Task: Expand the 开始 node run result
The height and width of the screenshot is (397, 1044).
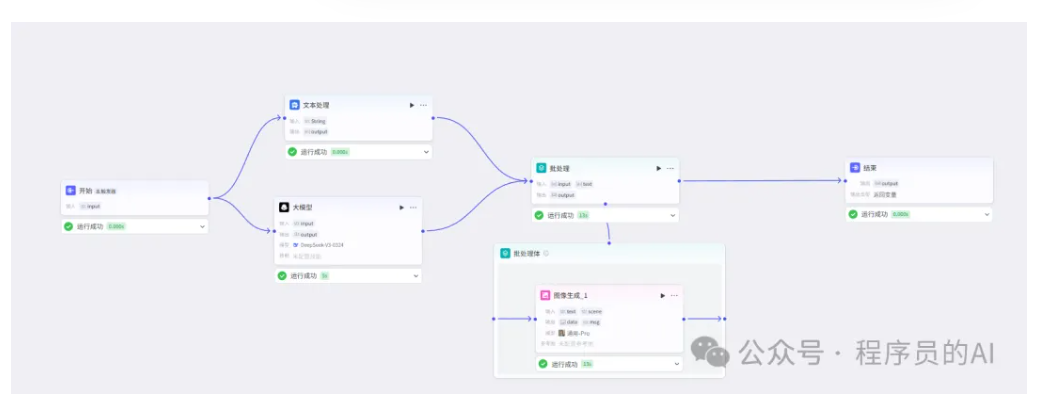Action: 202,226
